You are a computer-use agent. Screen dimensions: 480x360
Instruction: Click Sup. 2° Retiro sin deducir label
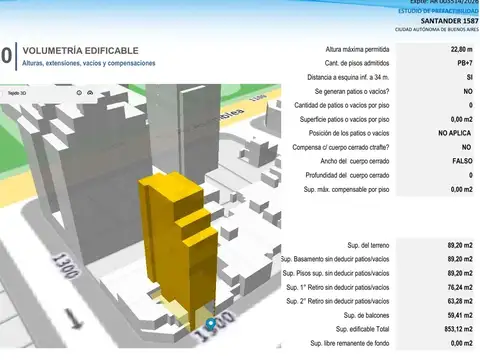[338, 301]
